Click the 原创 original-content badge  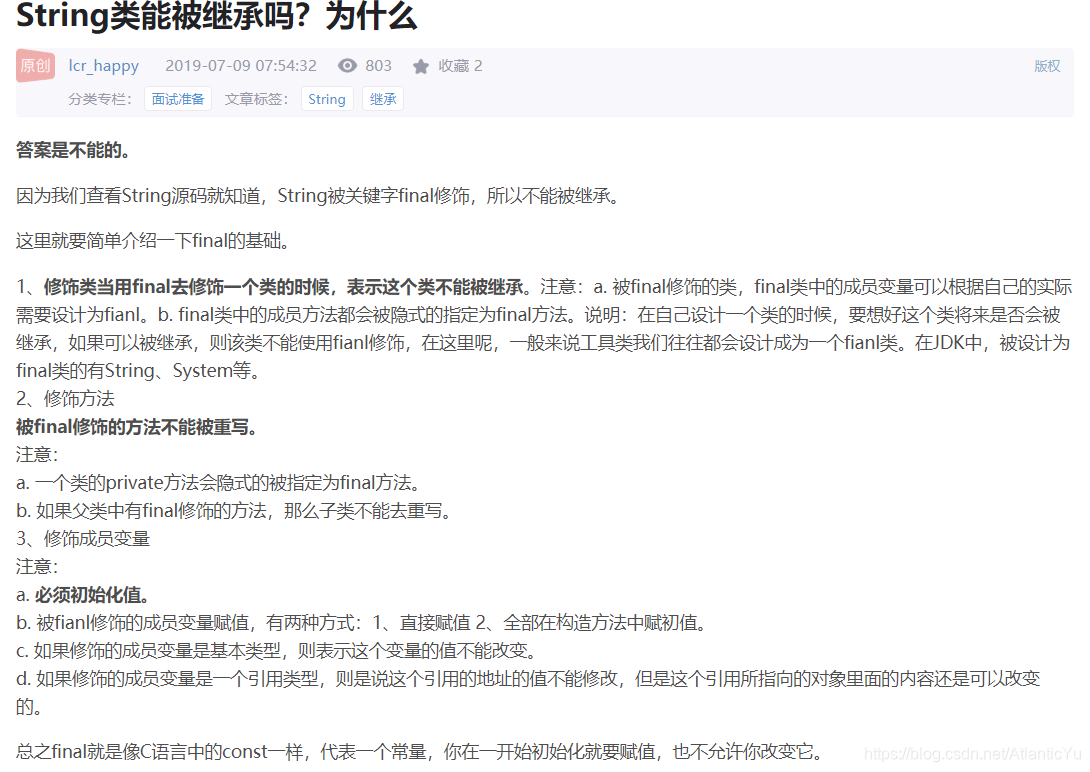[35, 65]
